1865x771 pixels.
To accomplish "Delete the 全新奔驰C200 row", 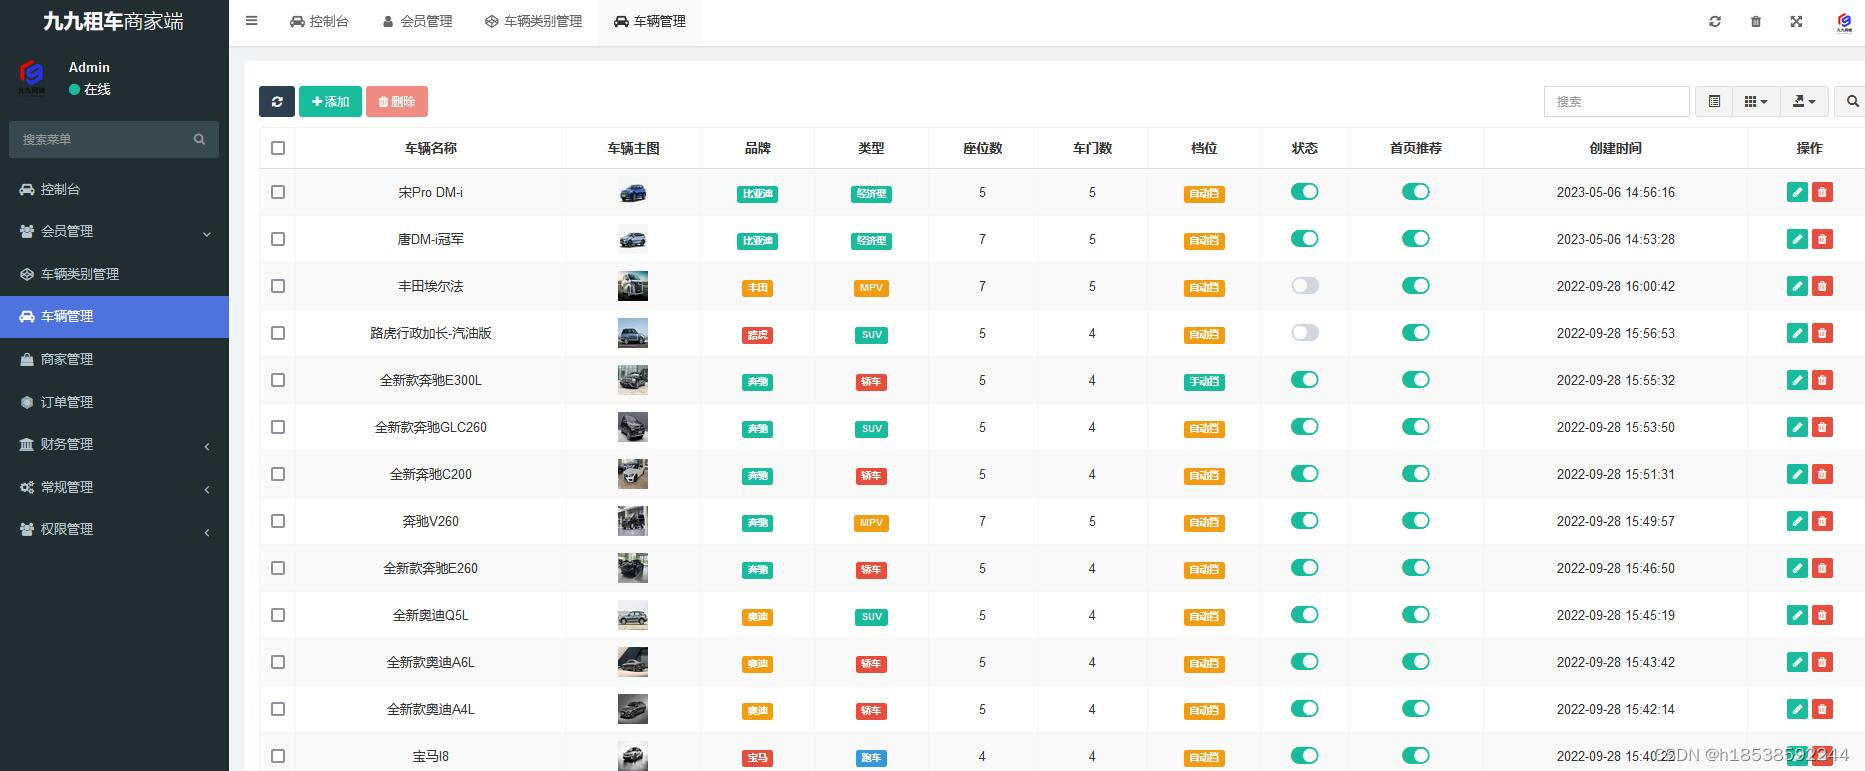I will 1822,474.
